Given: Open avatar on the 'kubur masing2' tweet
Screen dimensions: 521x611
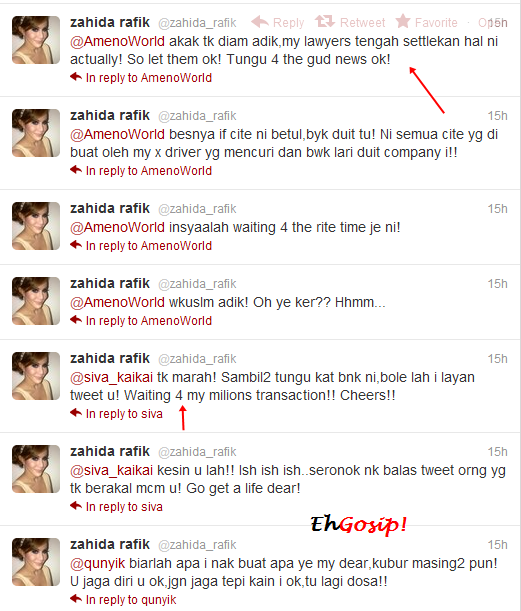Looking at the screenshot, I should point(36,562).
